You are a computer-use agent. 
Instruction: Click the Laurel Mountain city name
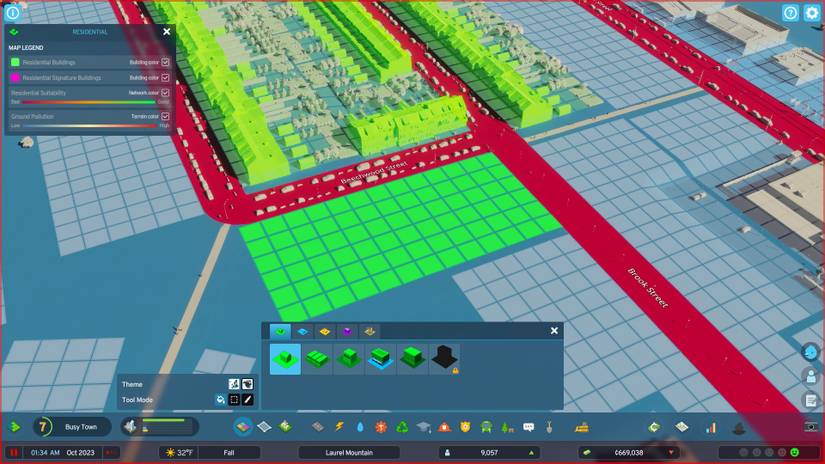[349, 452]
